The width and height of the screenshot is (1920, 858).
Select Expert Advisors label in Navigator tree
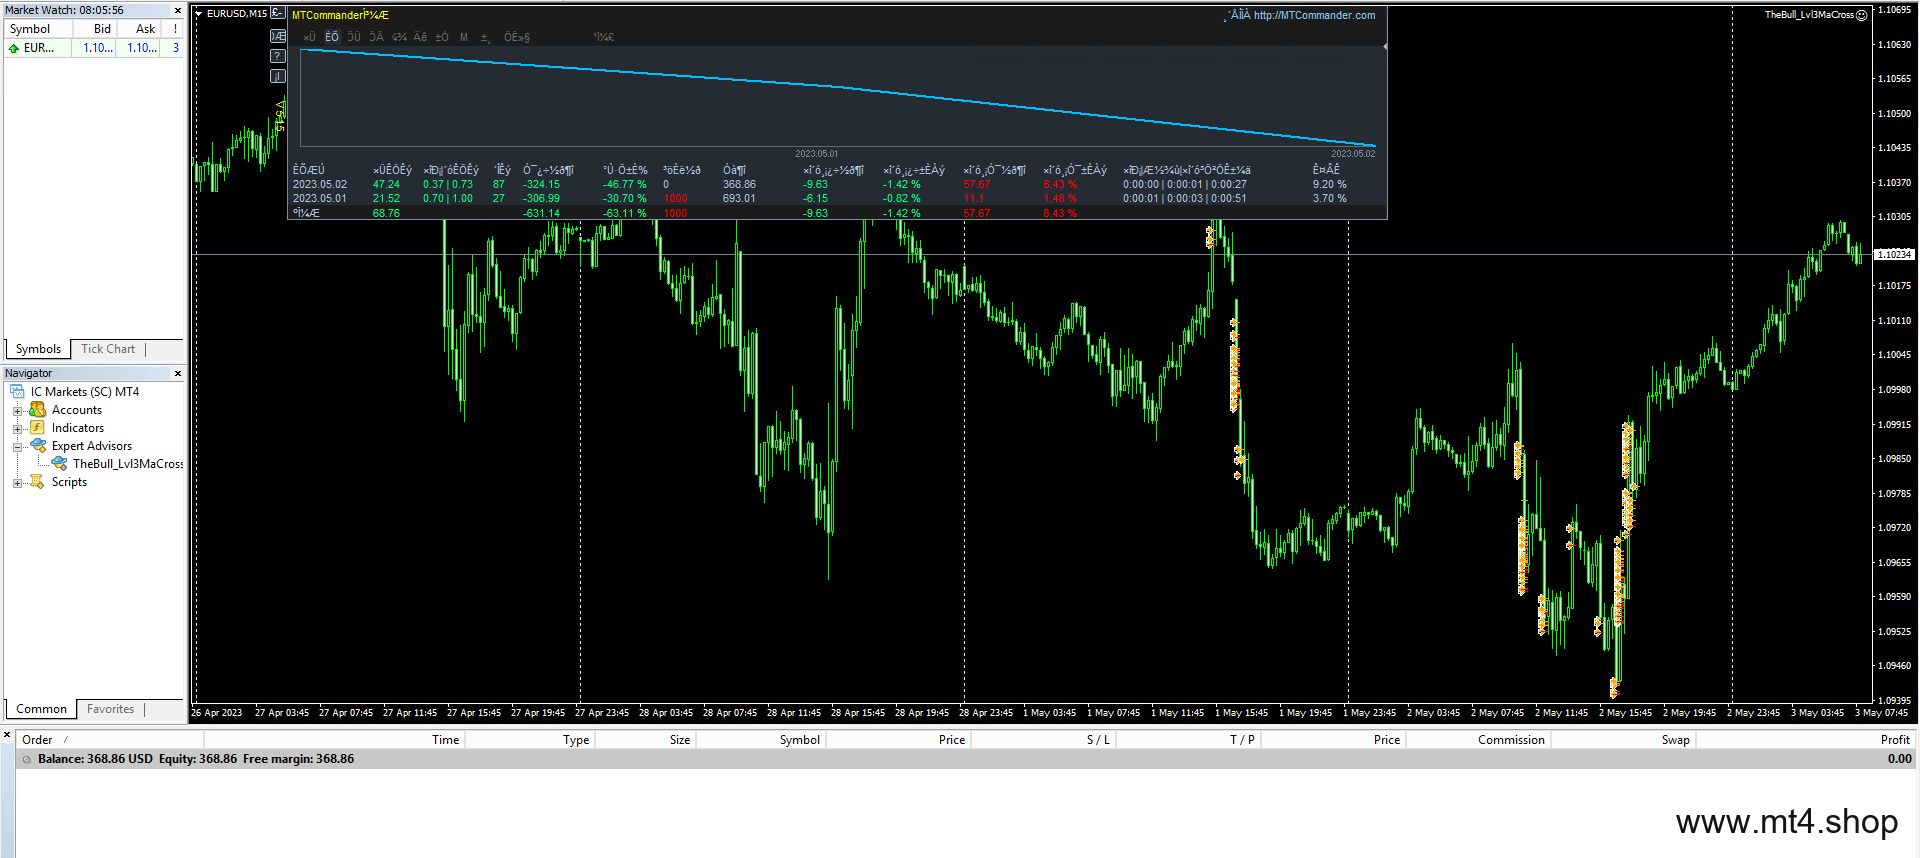(x=92, y=446)
